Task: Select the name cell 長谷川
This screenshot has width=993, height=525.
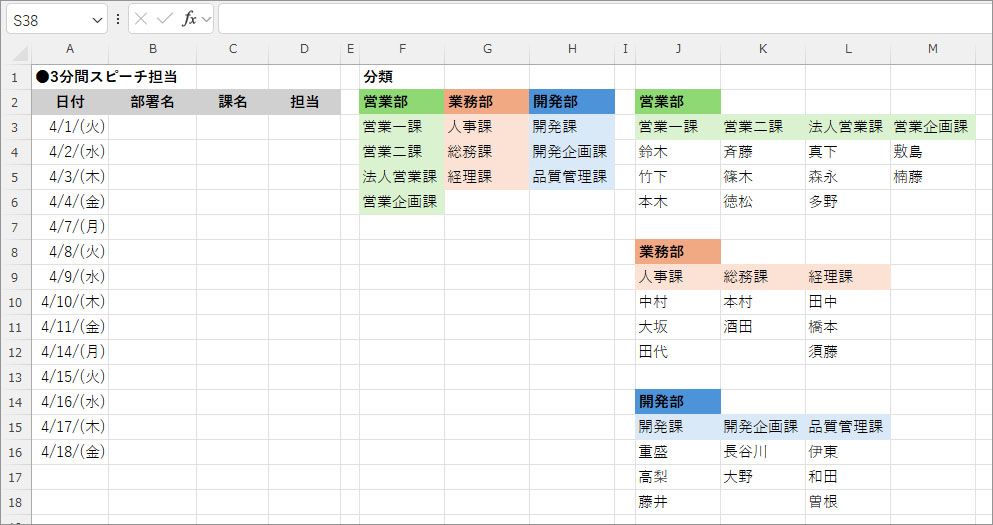Action: point(762,452)
